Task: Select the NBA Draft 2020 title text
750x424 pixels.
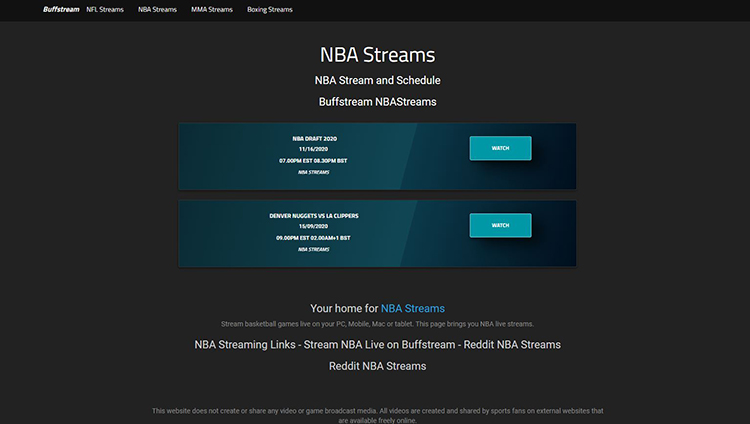Action: (x=314, y=139)
